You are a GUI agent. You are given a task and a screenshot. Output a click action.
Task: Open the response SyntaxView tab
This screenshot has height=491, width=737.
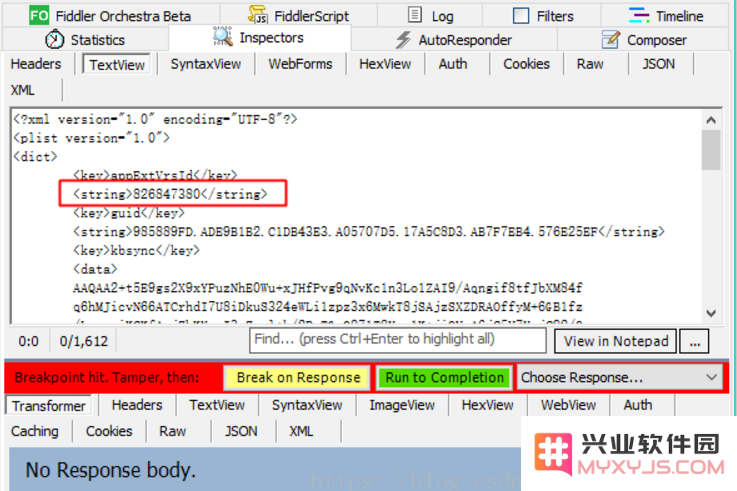coord(307,405)
